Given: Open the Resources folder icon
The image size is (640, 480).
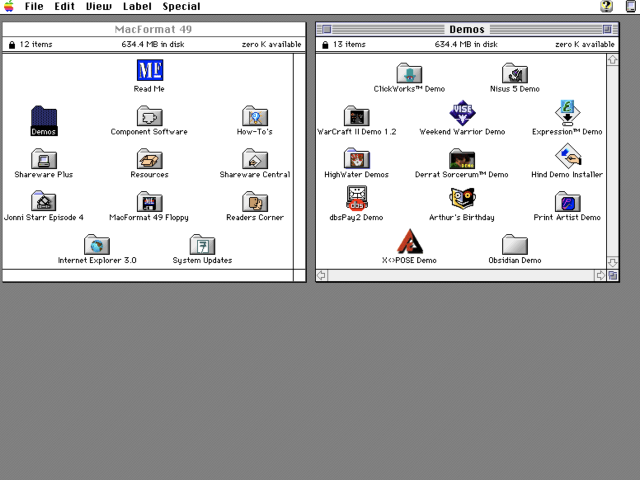Looking at the screenshot, I should tap(149, 159).
